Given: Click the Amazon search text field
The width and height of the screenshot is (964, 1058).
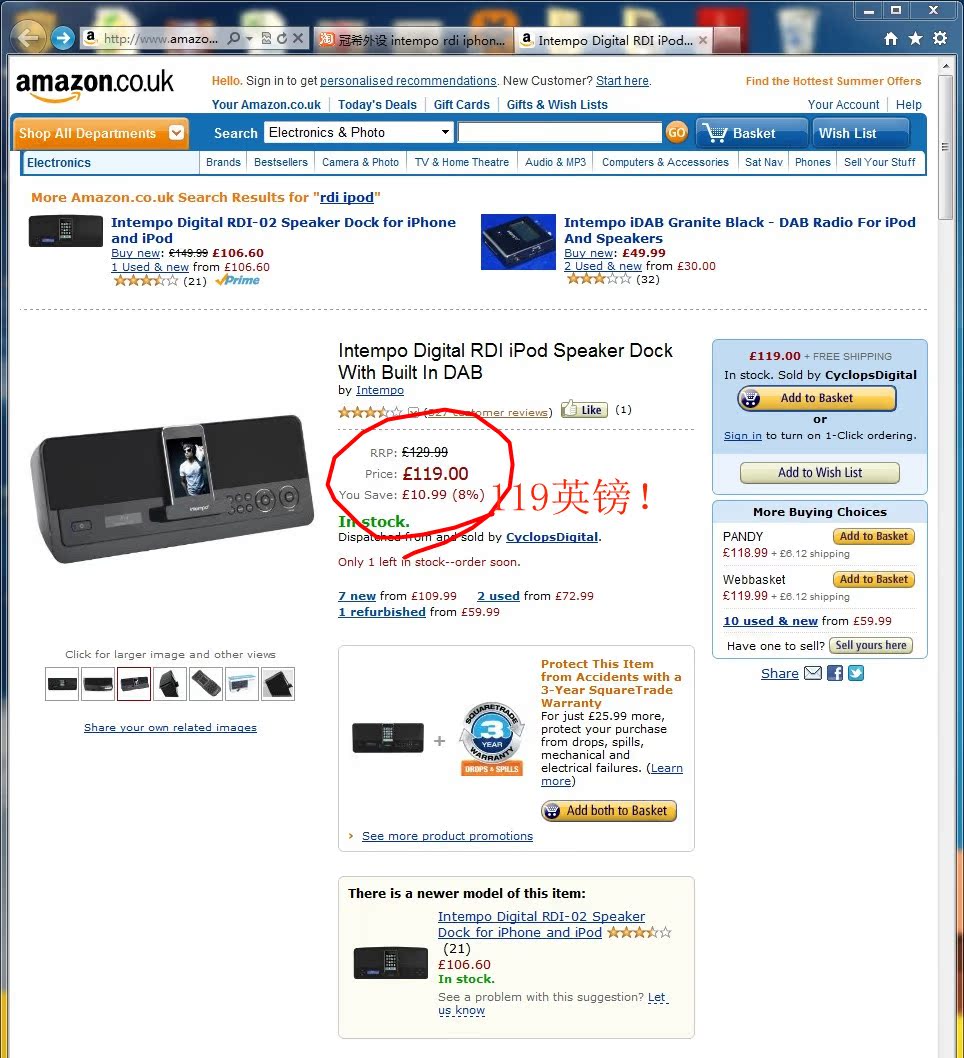Looking at the screenshot, I should 559,132.
